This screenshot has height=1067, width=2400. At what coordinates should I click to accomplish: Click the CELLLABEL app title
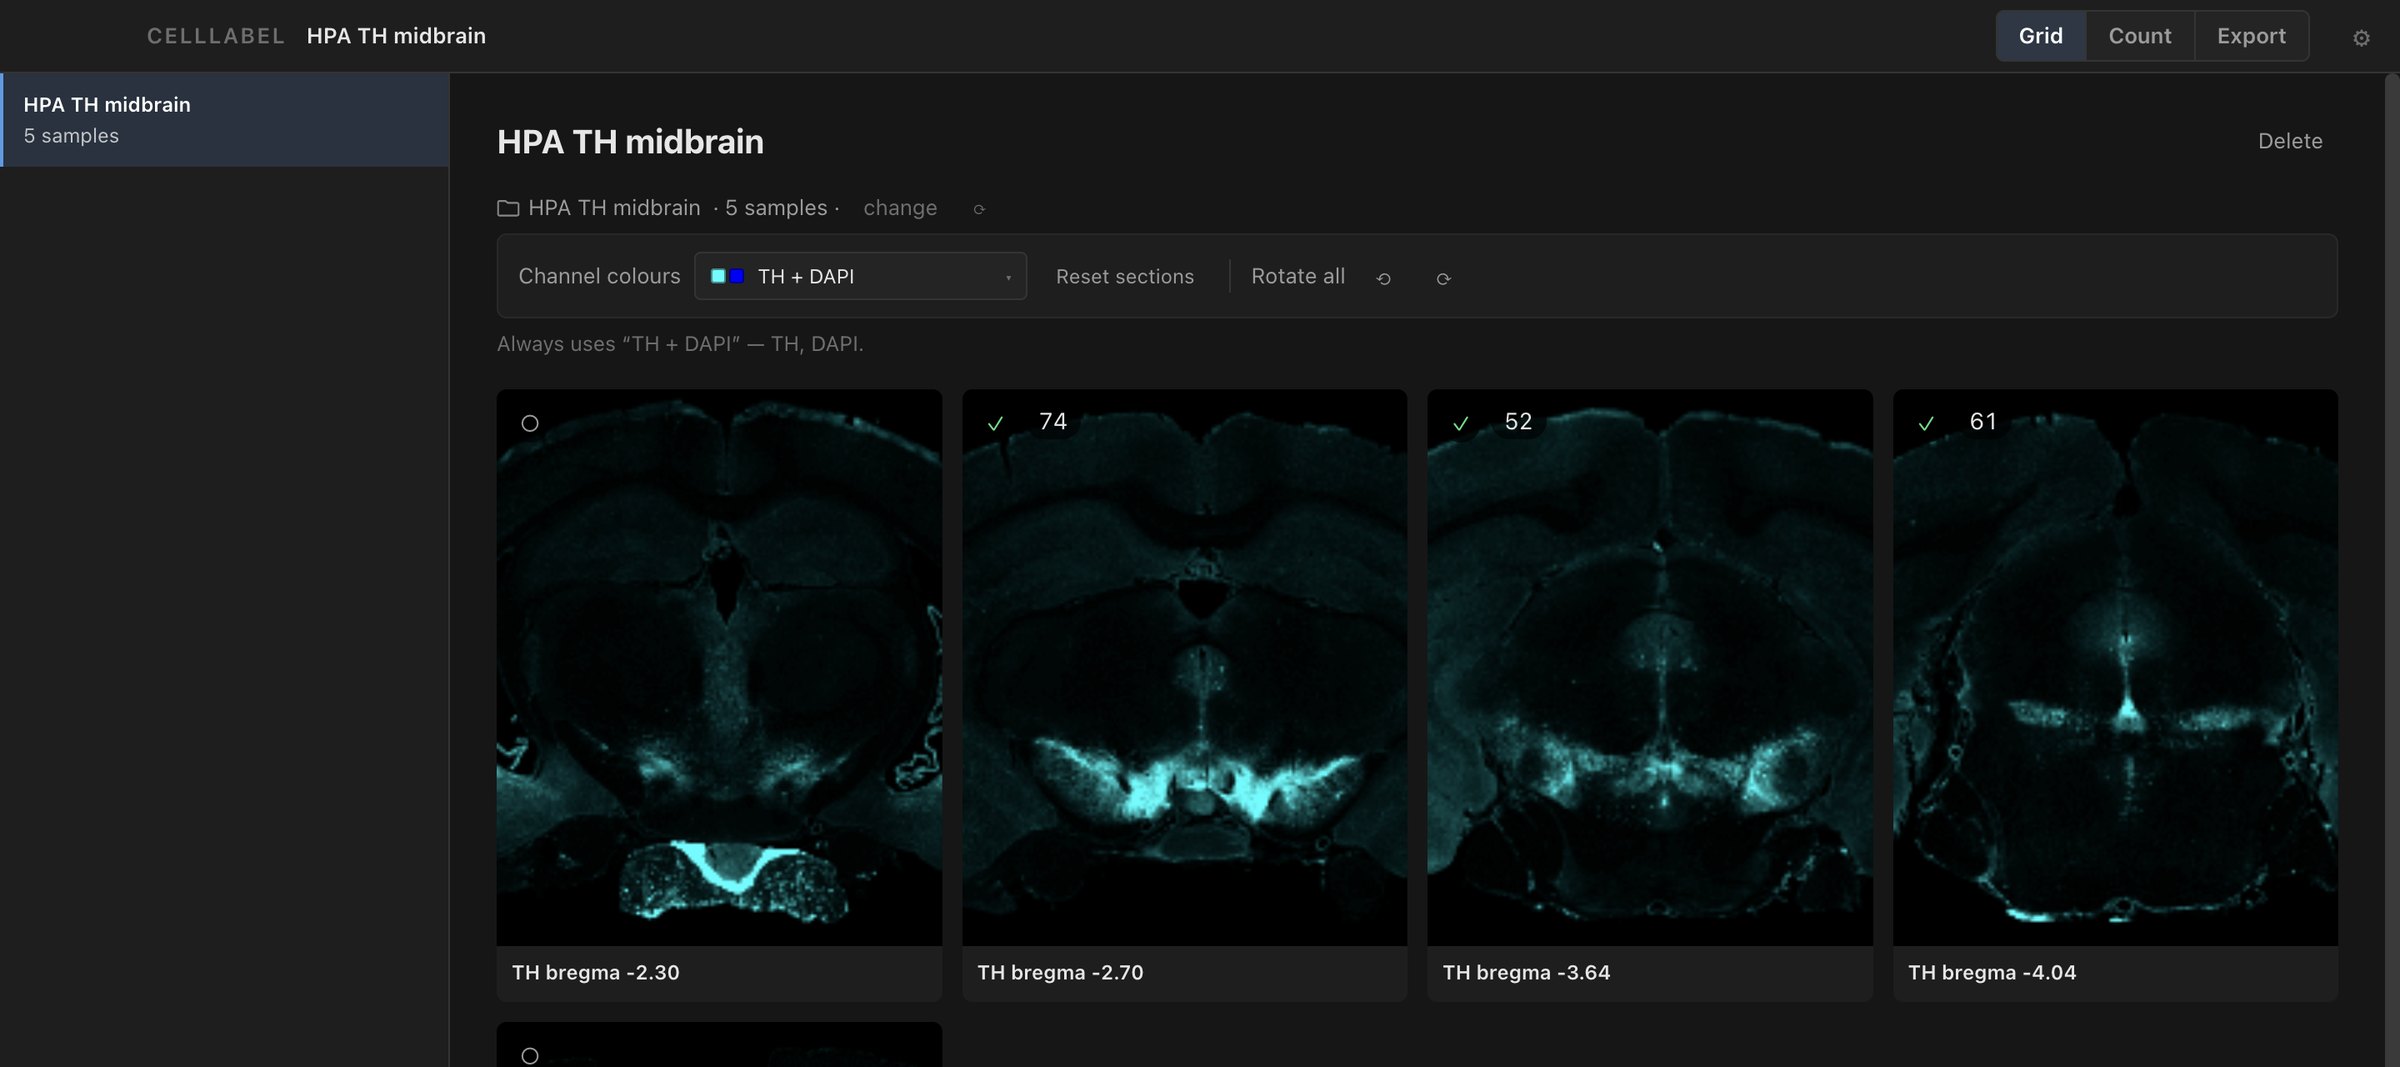click(216, 36)
